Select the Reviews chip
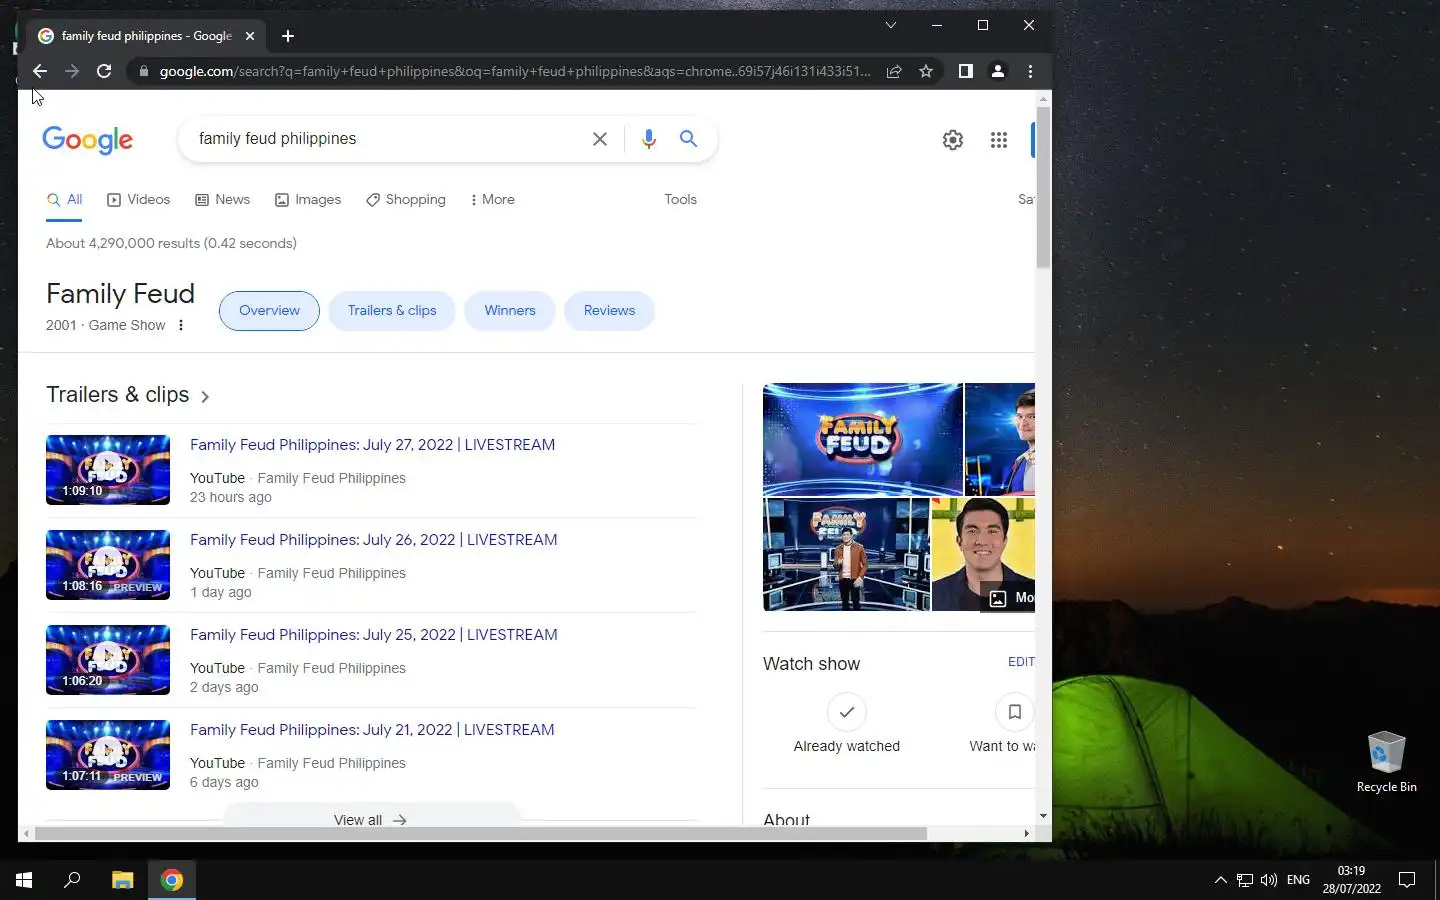This screenshot has width=1440, height=900. (609, 310)
